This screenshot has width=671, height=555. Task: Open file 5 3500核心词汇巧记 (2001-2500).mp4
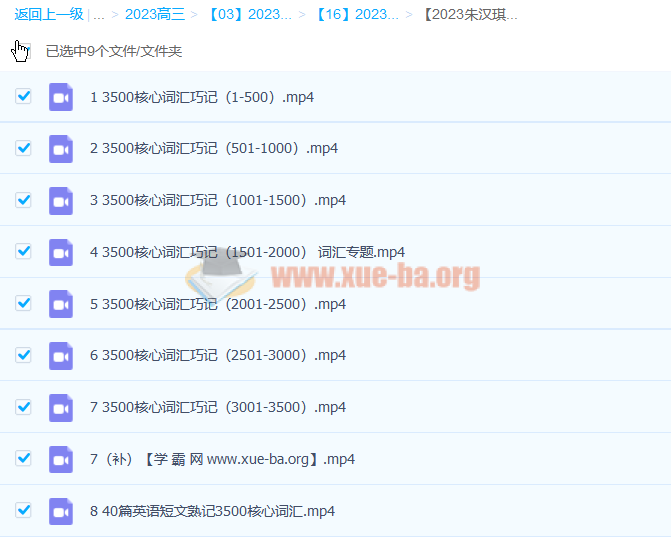[218, 304]
